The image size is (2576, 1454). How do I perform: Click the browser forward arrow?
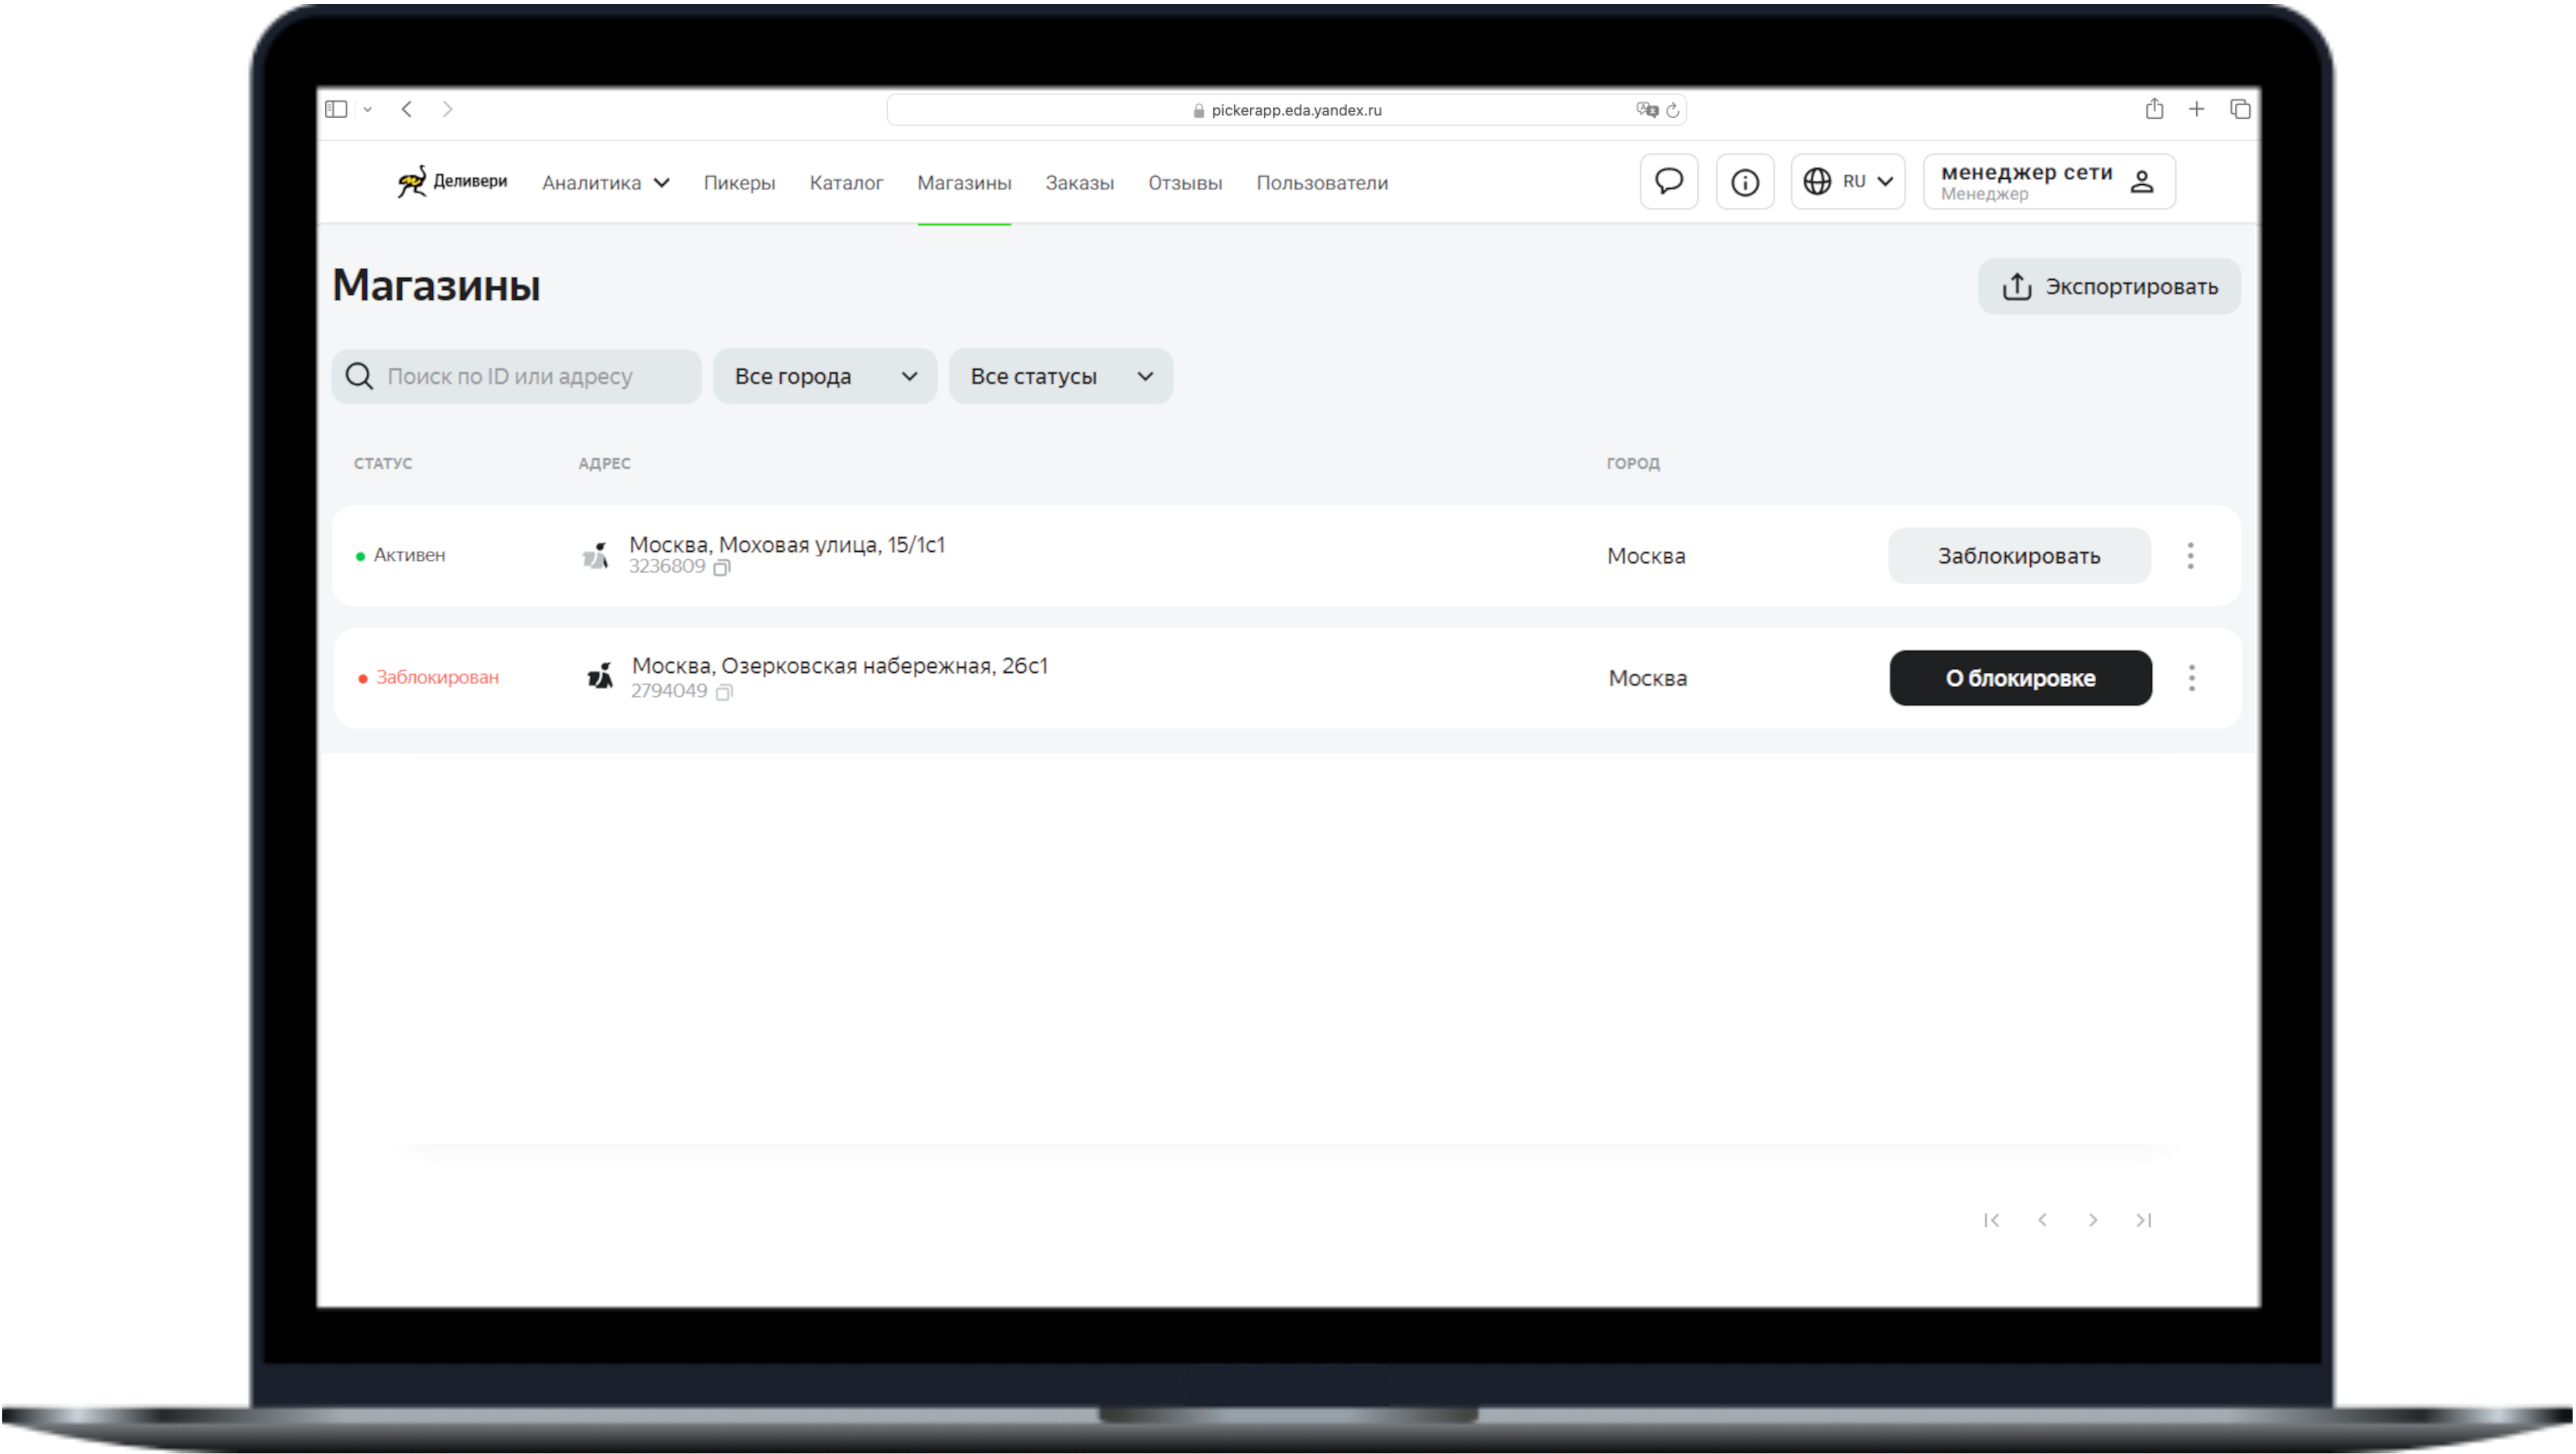click(x=447, y=109)
